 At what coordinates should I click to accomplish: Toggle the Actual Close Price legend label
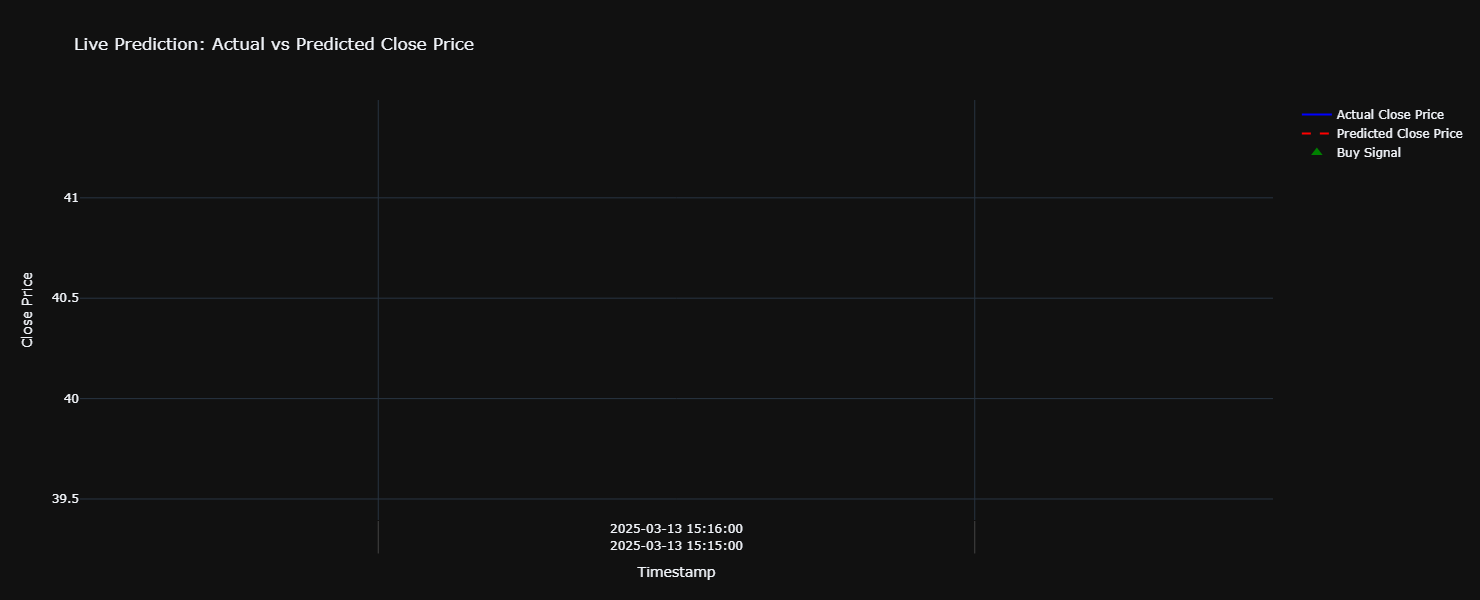1389,115
